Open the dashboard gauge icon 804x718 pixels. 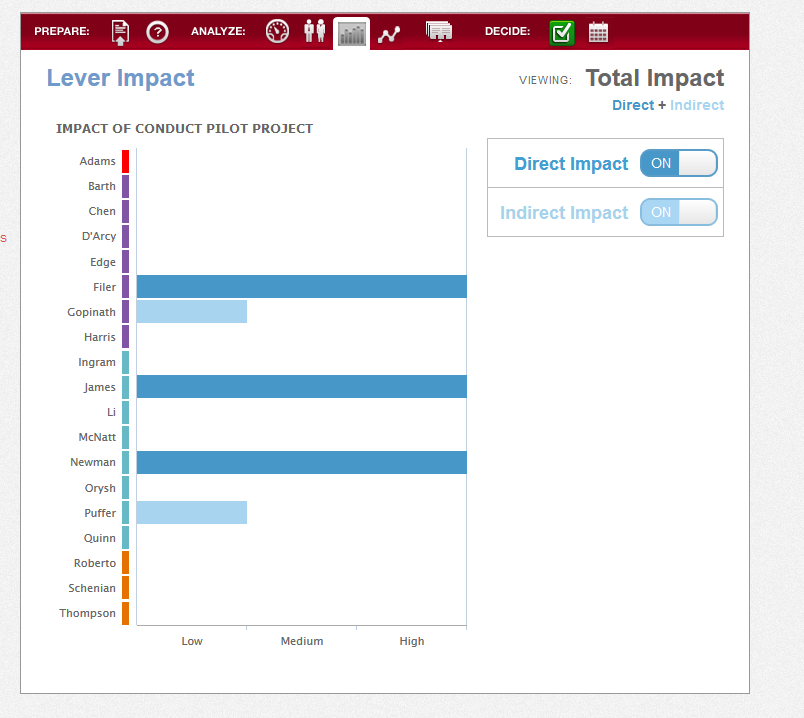(277, 31)
